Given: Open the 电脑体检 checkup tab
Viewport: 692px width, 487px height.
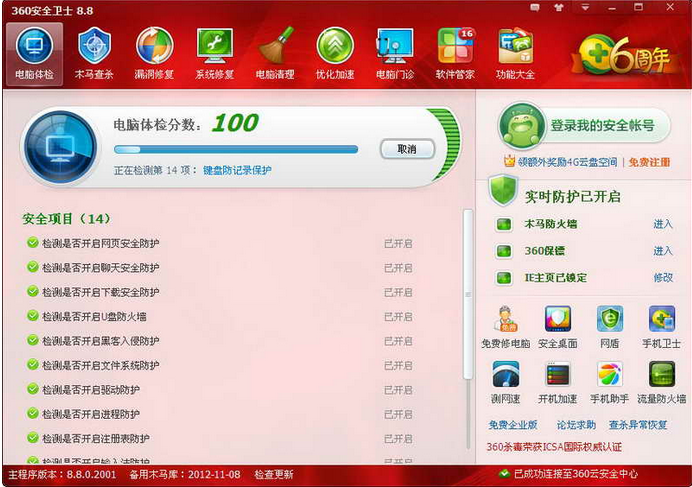Looking at the screenshot, I should click(x=34, y=54).
